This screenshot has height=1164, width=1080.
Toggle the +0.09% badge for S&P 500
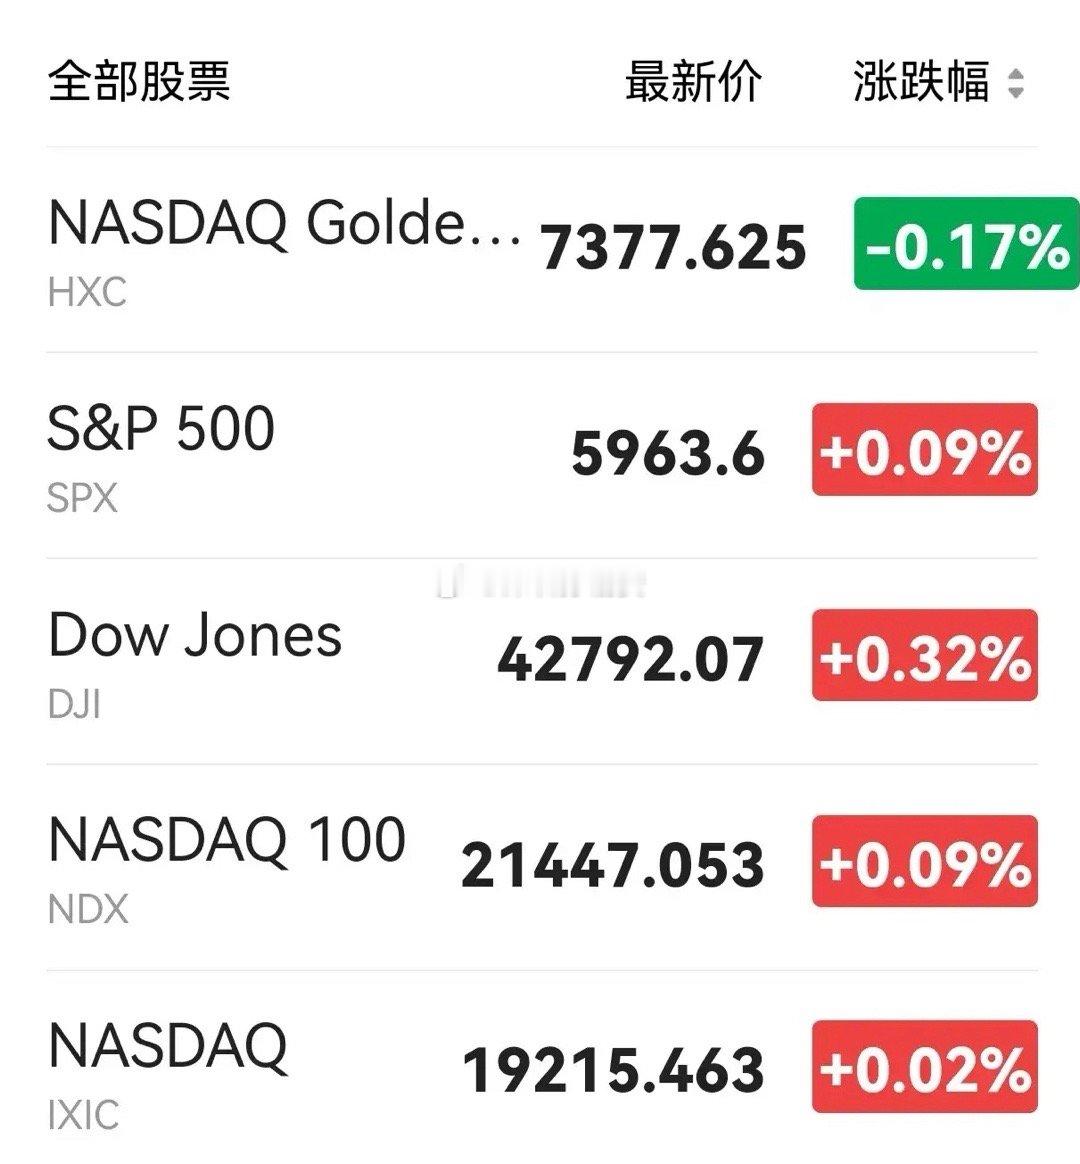[x=925, y=449]
